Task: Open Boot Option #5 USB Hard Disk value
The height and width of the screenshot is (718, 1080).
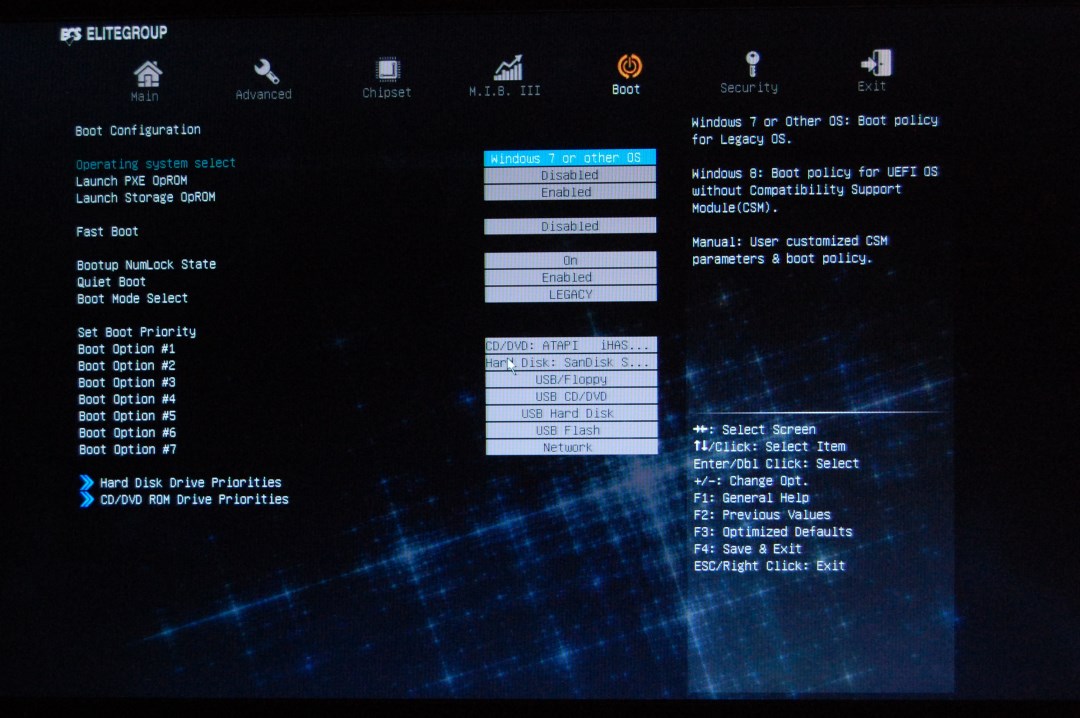Action: [x=572, y=413]
